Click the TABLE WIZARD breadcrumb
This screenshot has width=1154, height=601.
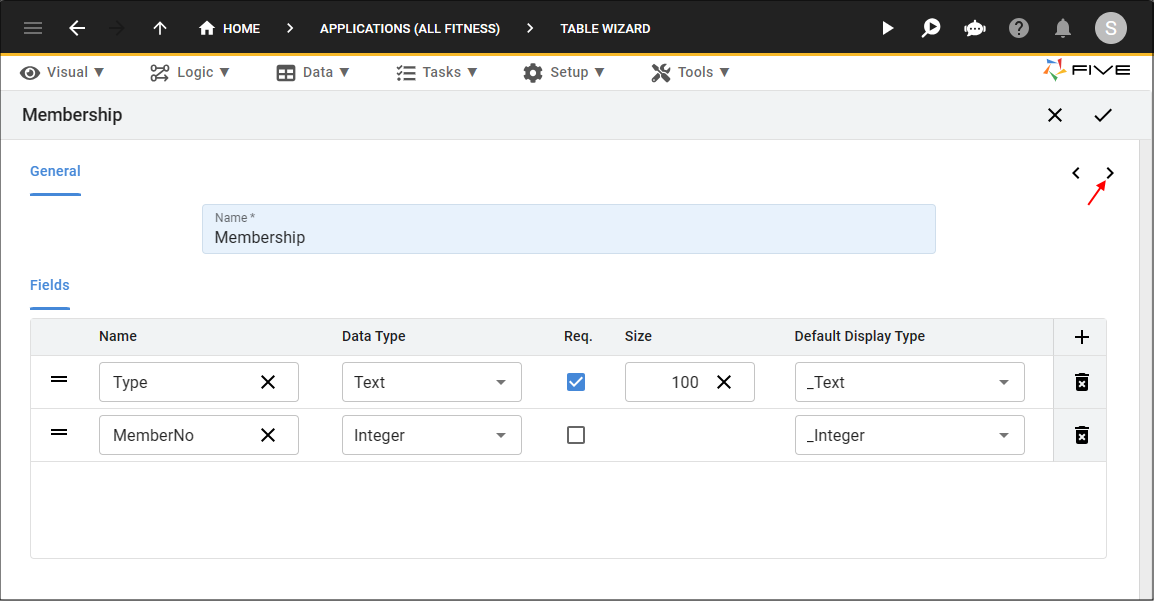coord(605,29)
